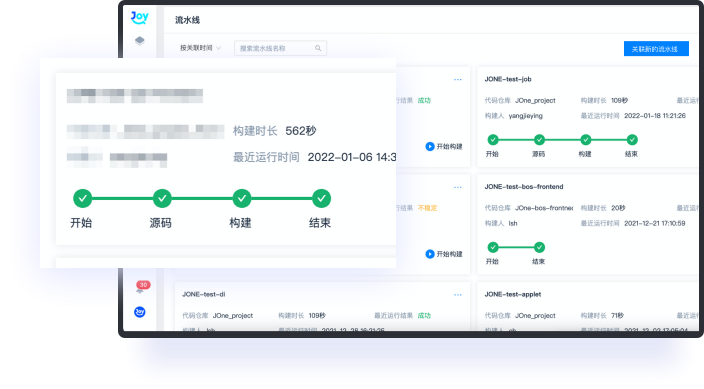
Task: Click 开始 stage check in zoomed card
Action: pos(83,198)
